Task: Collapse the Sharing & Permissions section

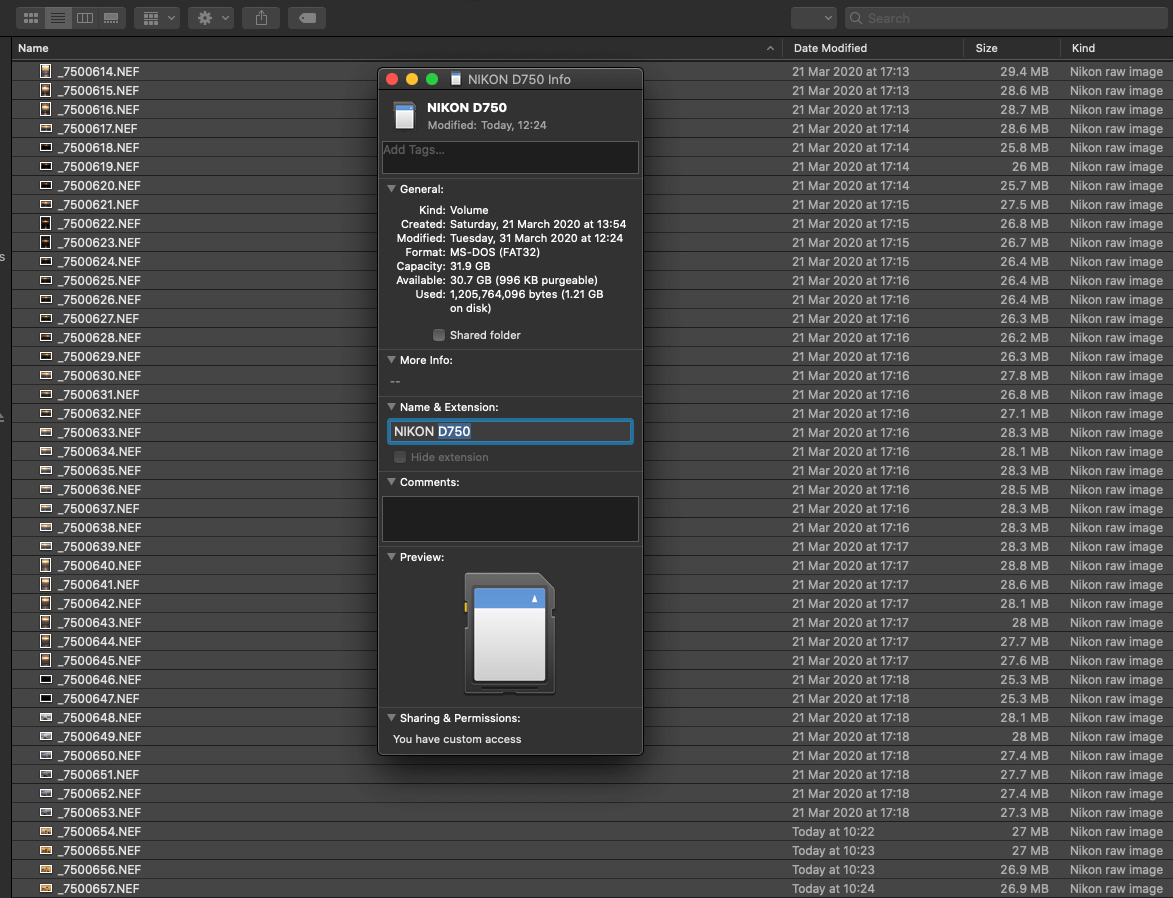Action: [391, 718]
